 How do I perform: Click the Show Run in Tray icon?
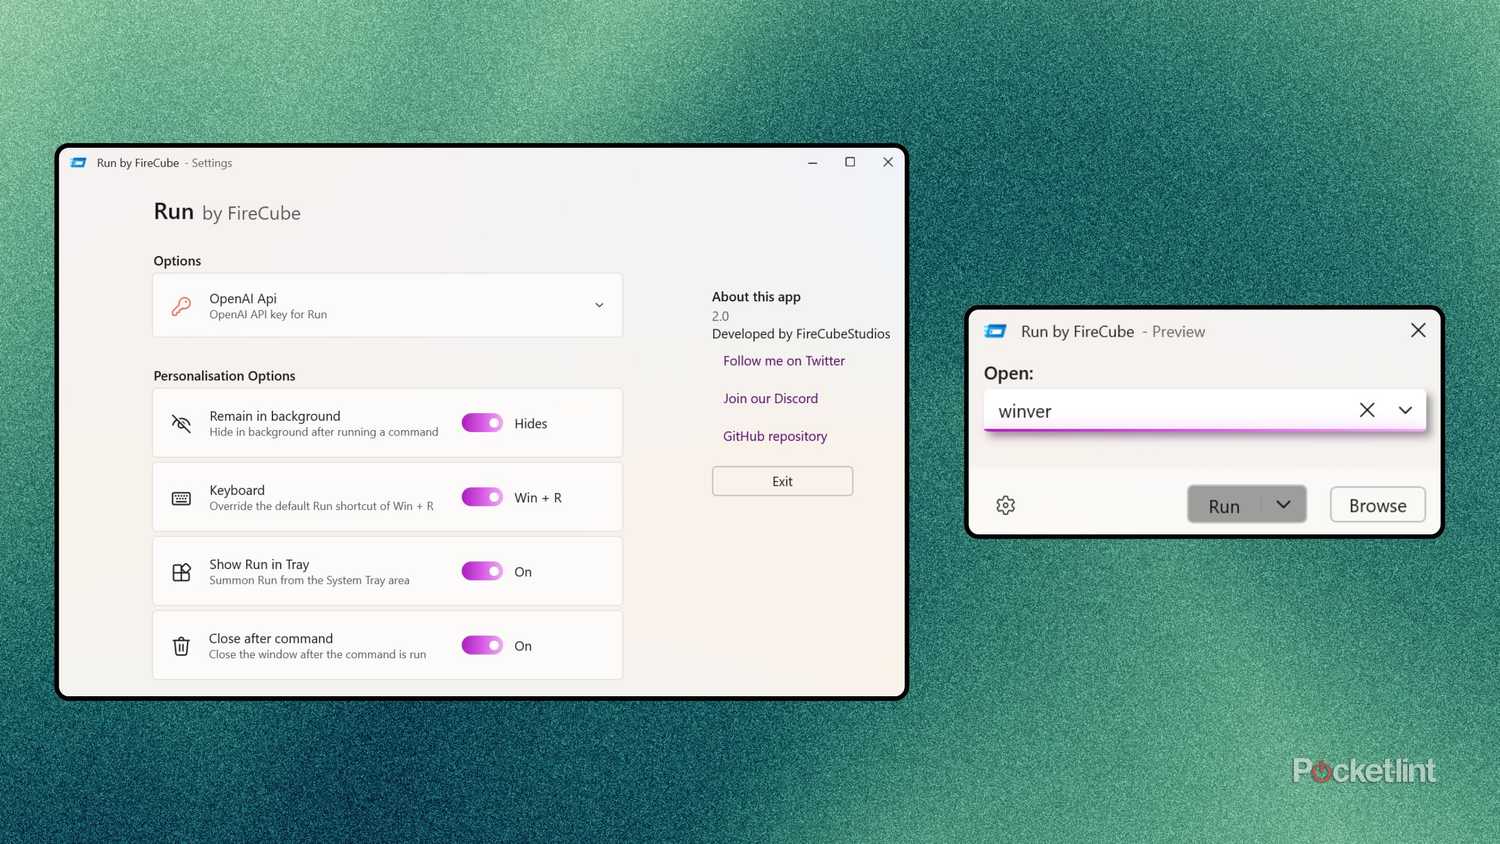[181, 572]
